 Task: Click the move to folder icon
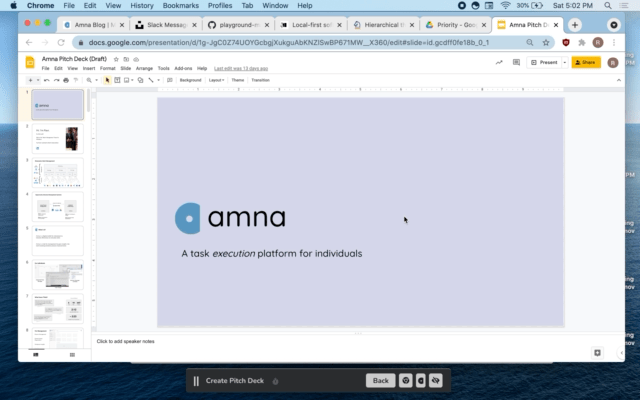tap(126, 59)
